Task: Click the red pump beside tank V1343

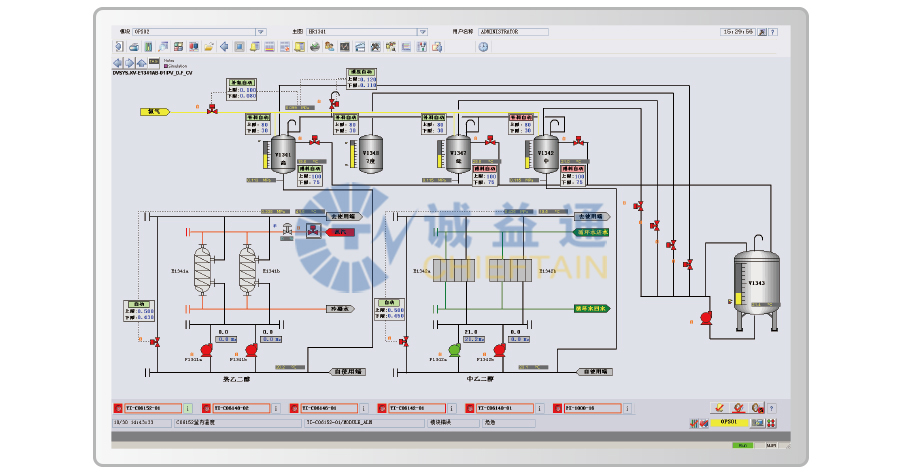Action: tap(706, 315)
